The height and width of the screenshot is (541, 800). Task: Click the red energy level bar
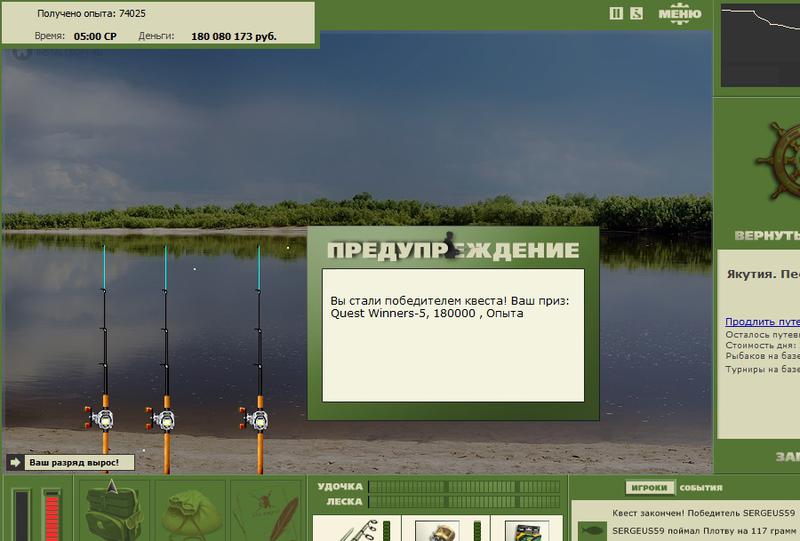tap(52, 515)
